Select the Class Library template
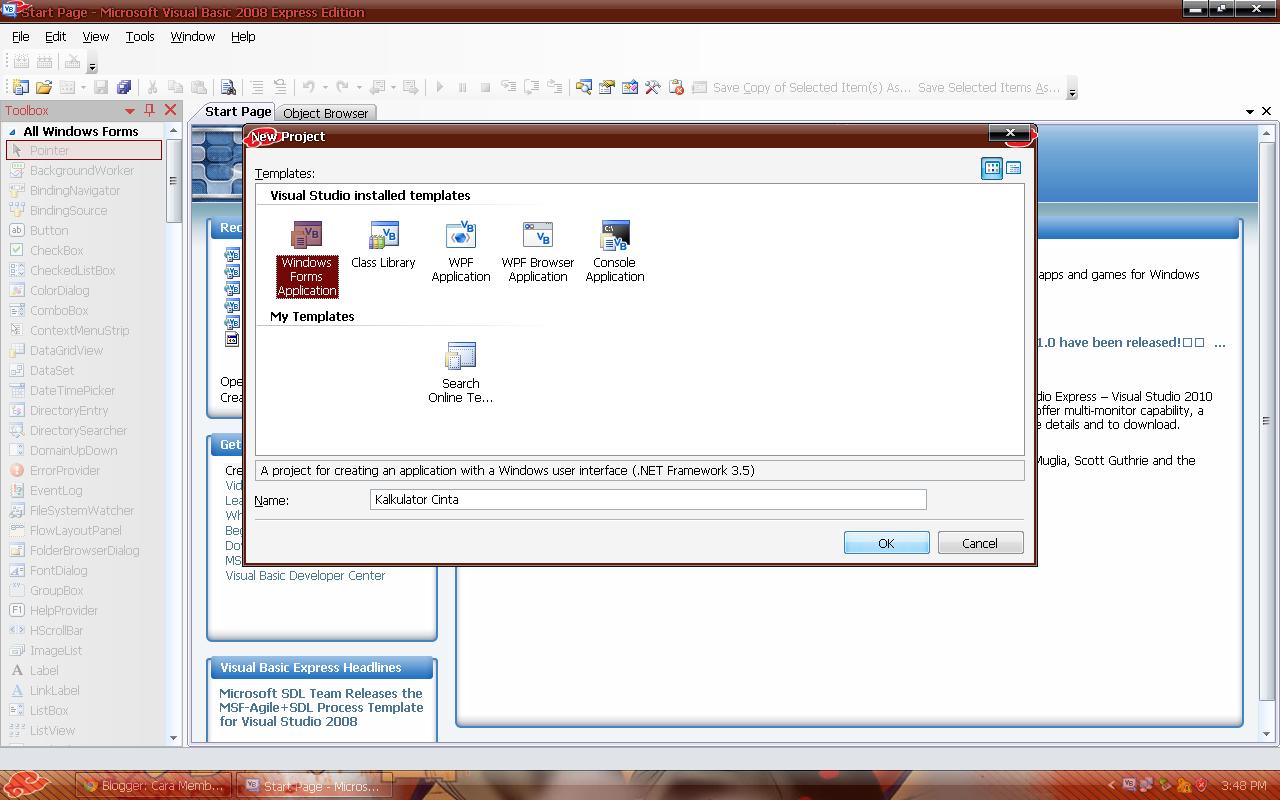Screen dimensions: 1280x800 pyautogui.click(x=383, y=245)
